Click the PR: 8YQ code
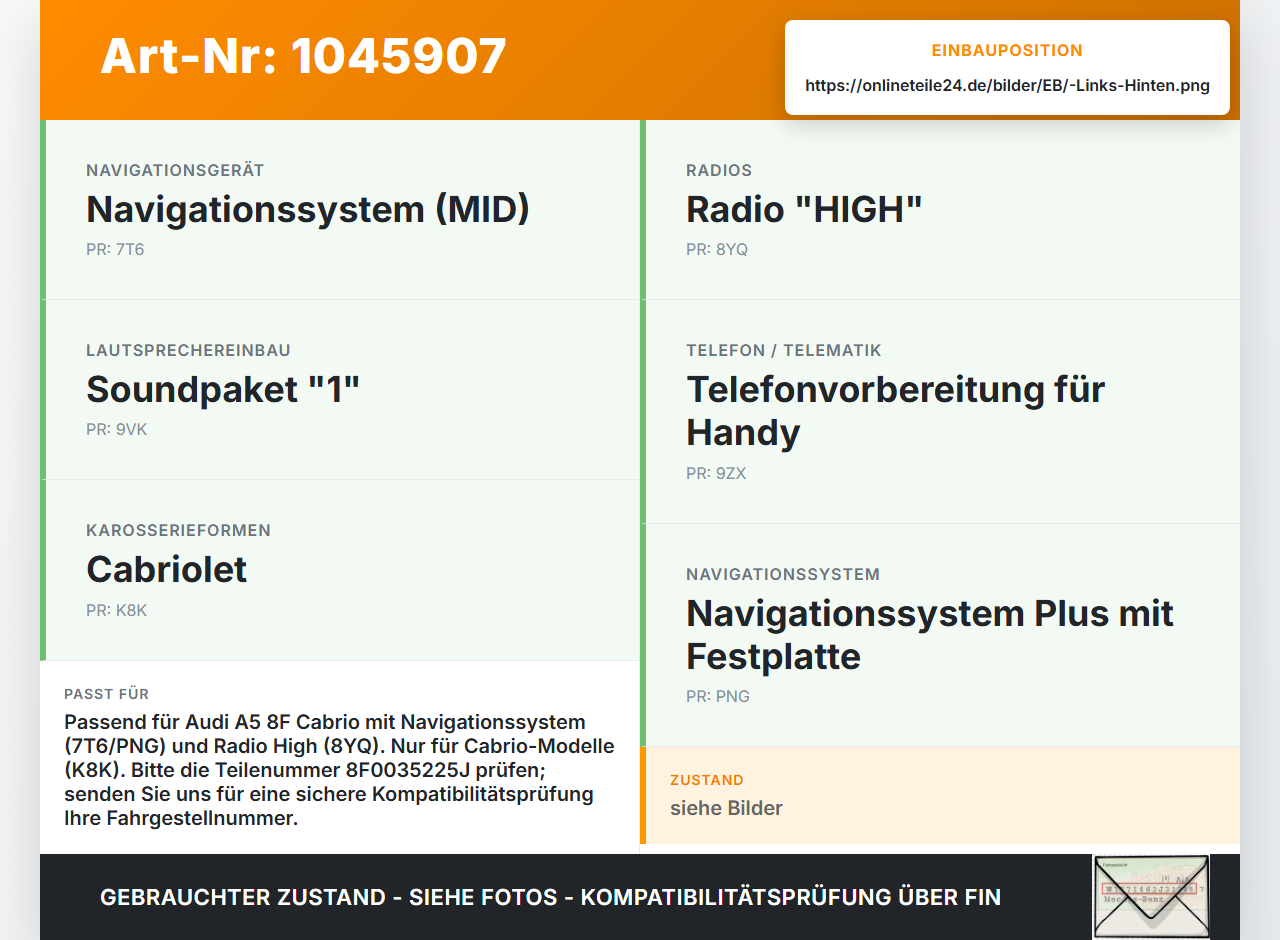Image resolution: width=1280 pixels, height=940 pixels. tap(717, 249)
